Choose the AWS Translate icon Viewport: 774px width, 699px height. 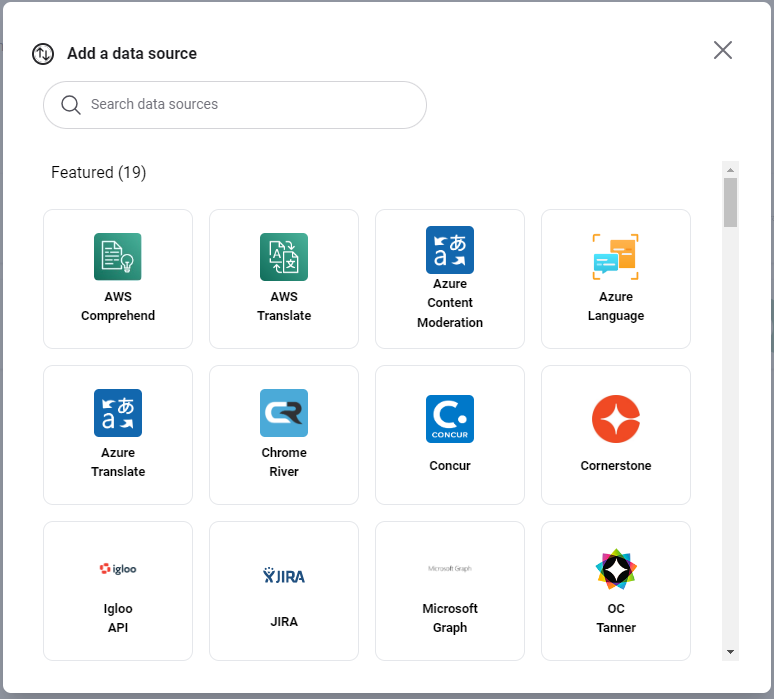tap(284, 257)
